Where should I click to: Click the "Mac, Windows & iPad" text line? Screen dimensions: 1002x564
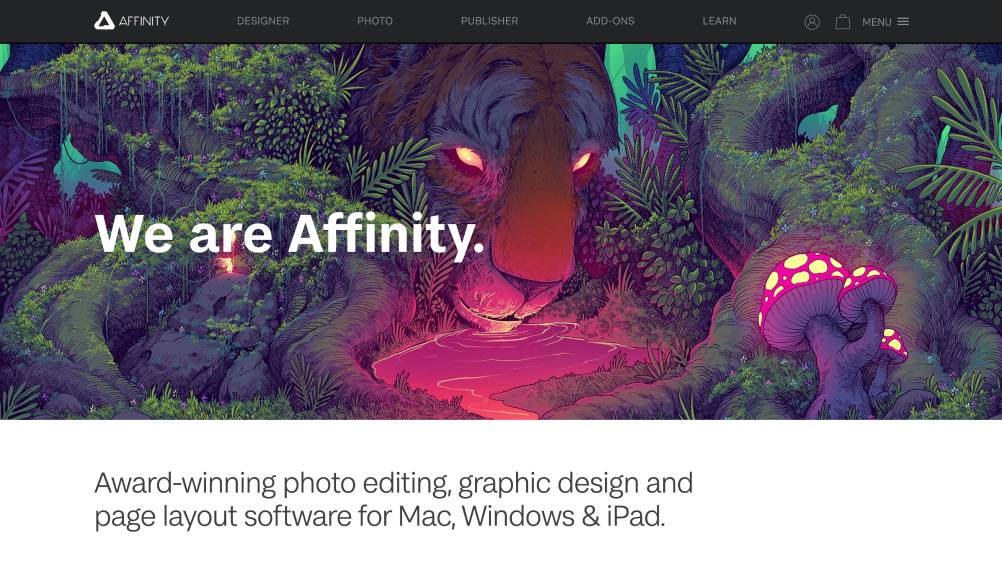pos(380,516)
